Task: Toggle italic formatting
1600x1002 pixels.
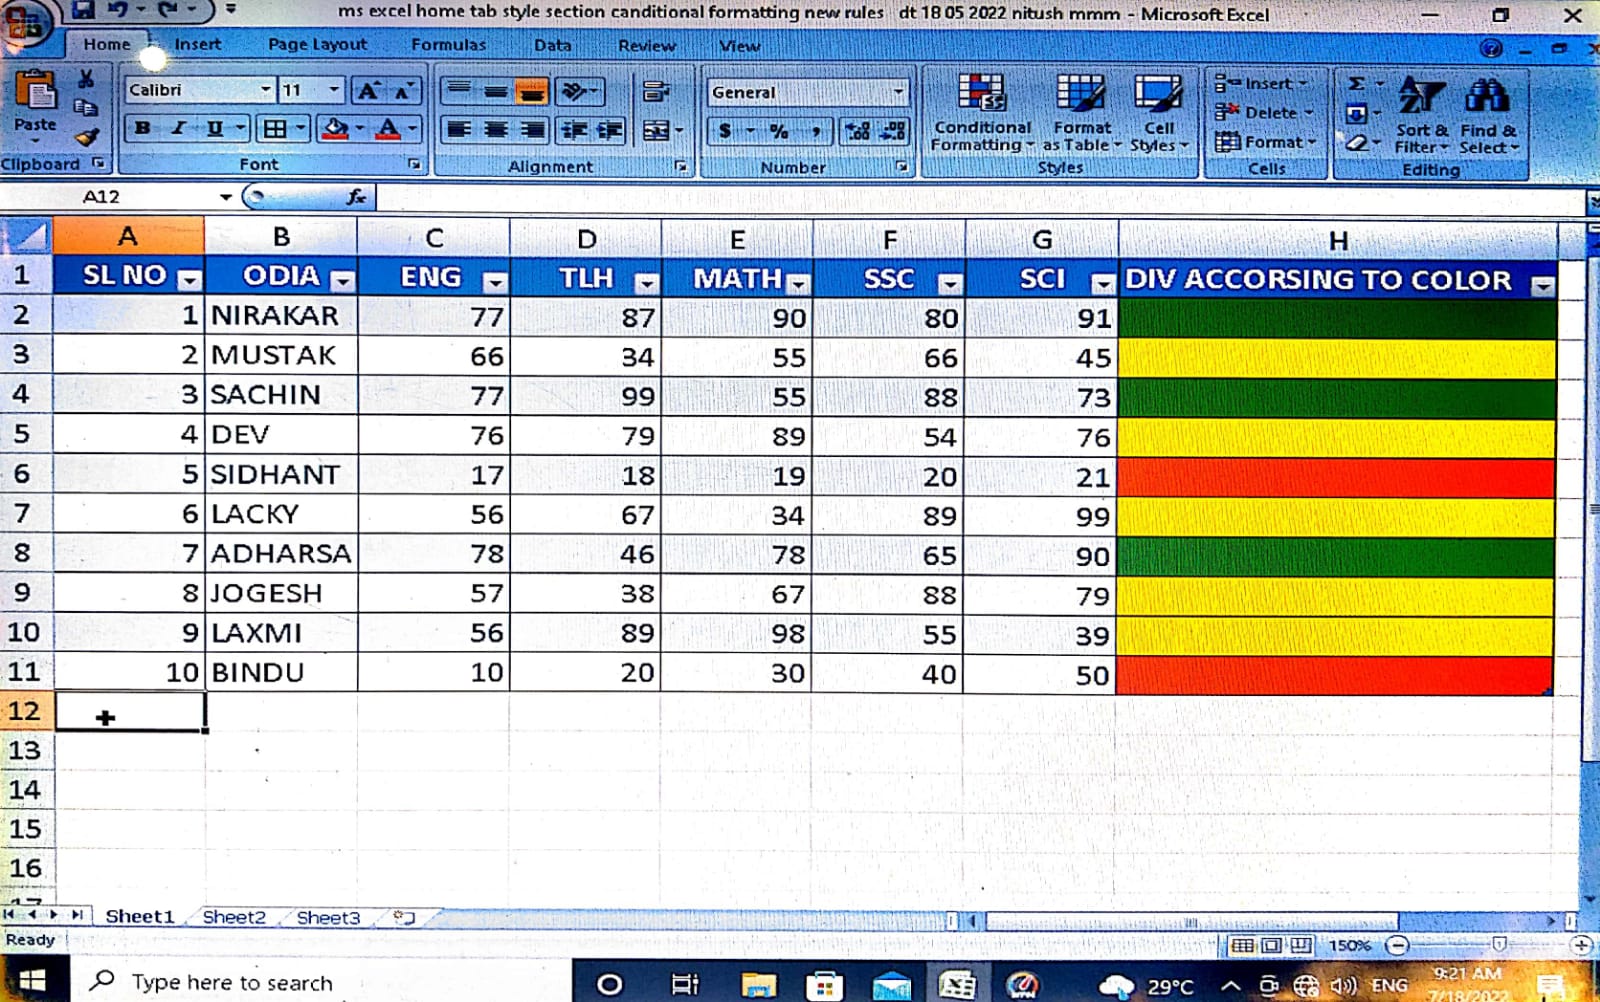Action: (178, 128)
